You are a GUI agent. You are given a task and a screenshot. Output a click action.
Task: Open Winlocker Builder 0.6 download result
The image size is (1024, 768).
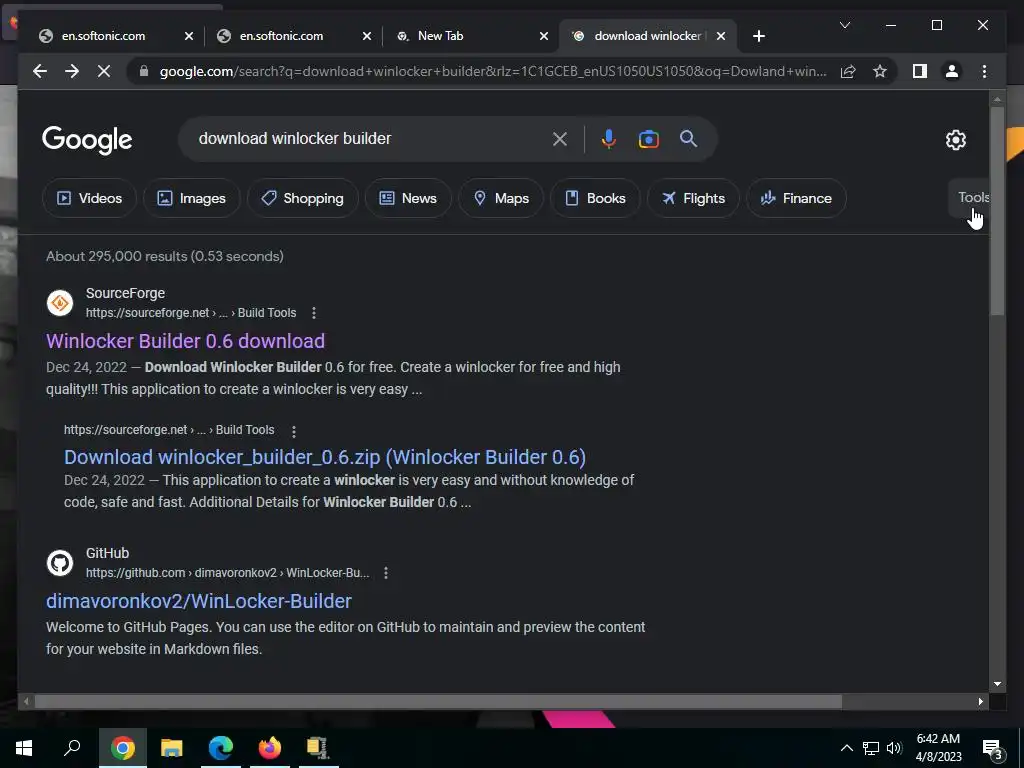click(185, 341)
